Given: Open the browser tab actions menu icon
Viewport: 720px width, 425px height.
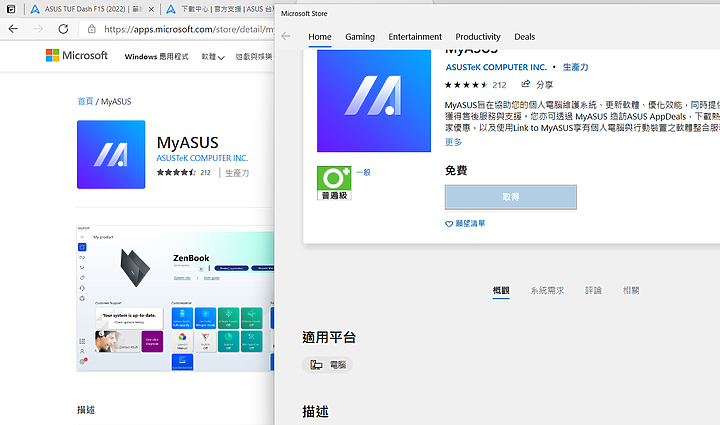Looking at the screenshot, I should [x=11, y=9].
